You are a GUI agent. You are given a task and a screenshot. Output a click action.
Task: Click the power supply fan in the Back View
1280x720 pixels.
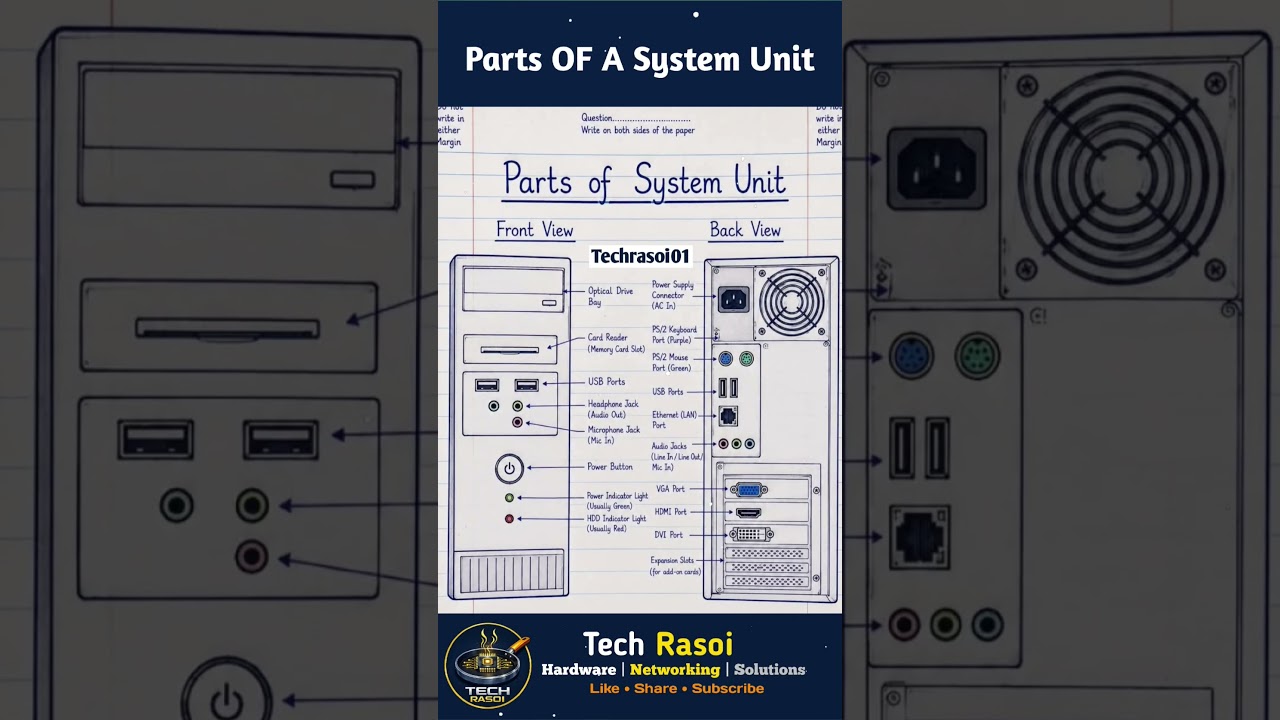[x=792, y=301]
